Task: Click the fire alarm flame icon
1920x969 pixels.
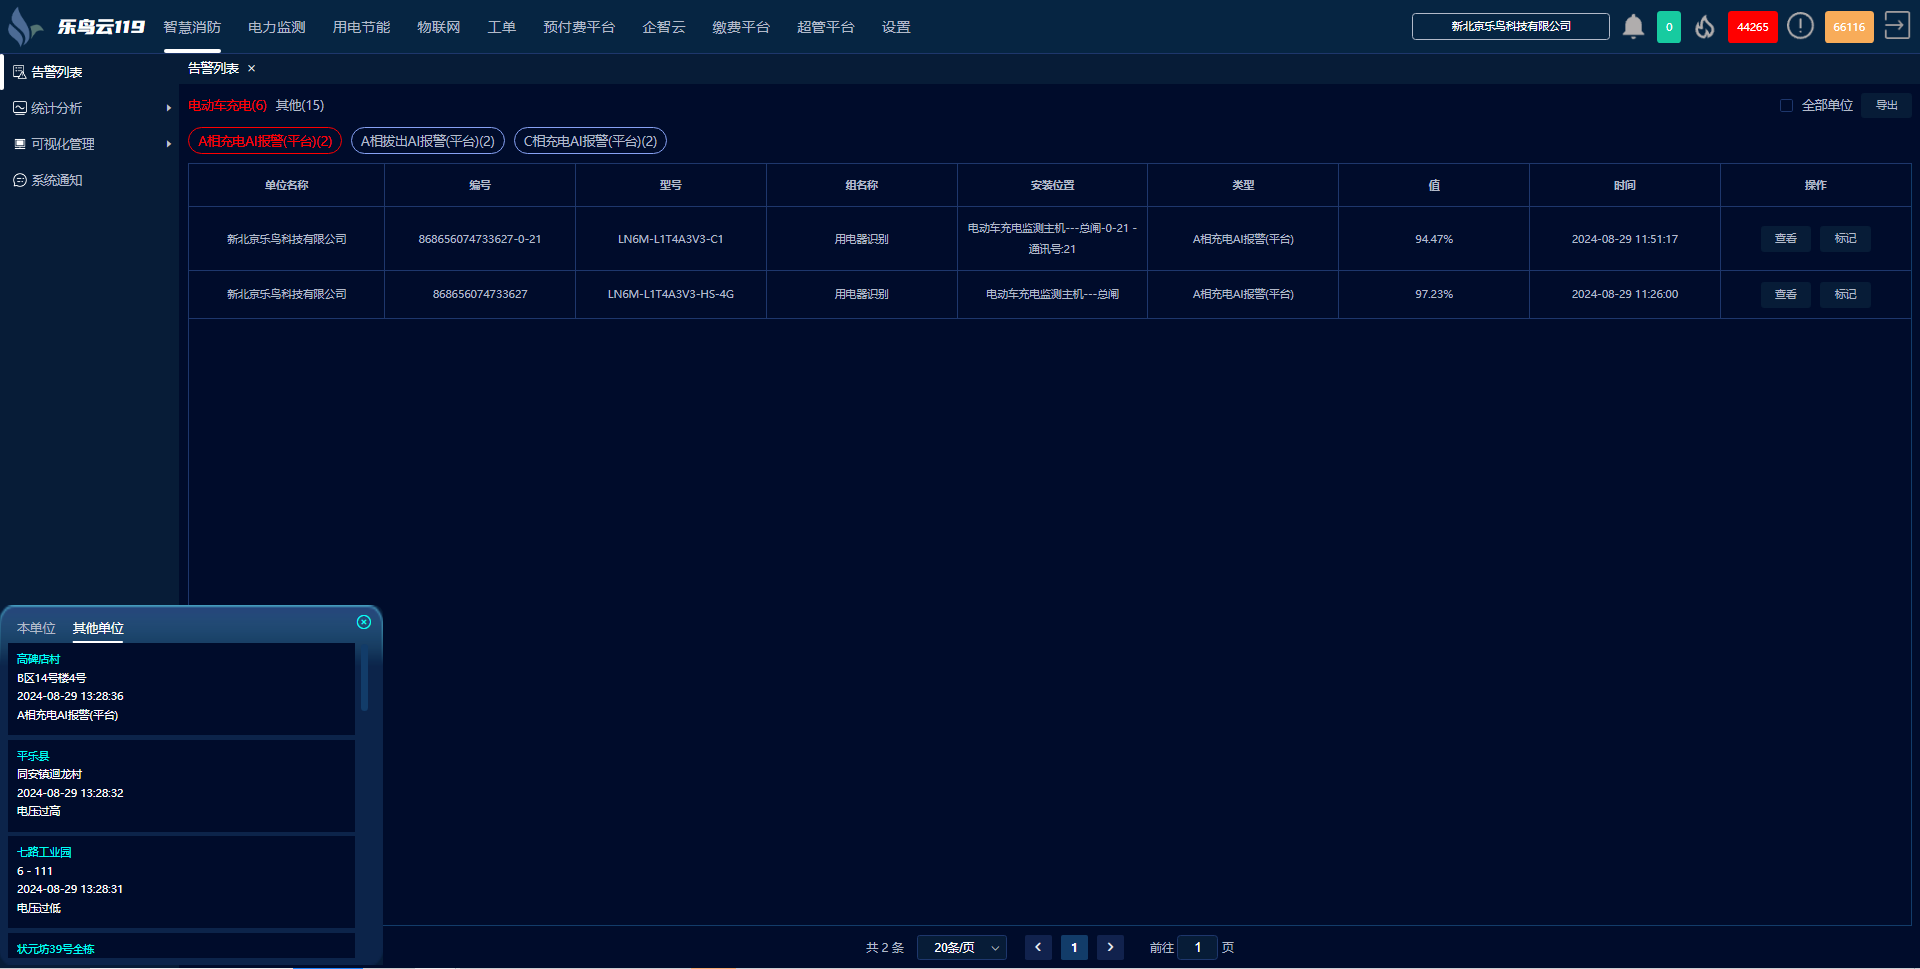Action: point(1705,27)
